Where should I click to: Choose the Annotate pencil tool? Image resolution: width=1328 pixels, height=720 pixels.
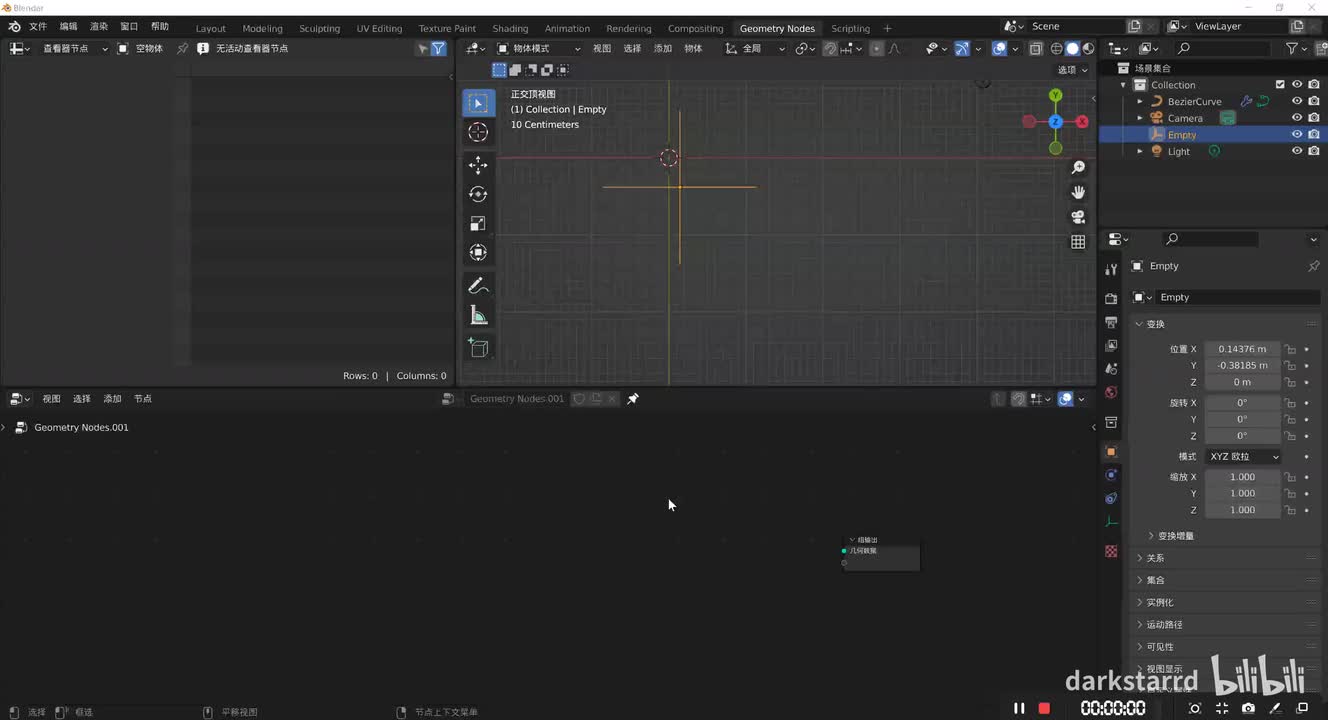tap(478, 286)
